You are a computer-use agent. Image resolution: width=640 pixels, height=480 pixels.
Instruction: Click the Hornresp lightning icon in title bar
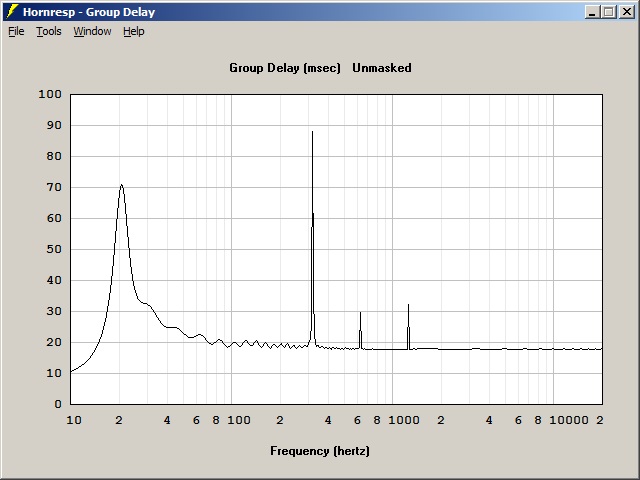point(13,12)
